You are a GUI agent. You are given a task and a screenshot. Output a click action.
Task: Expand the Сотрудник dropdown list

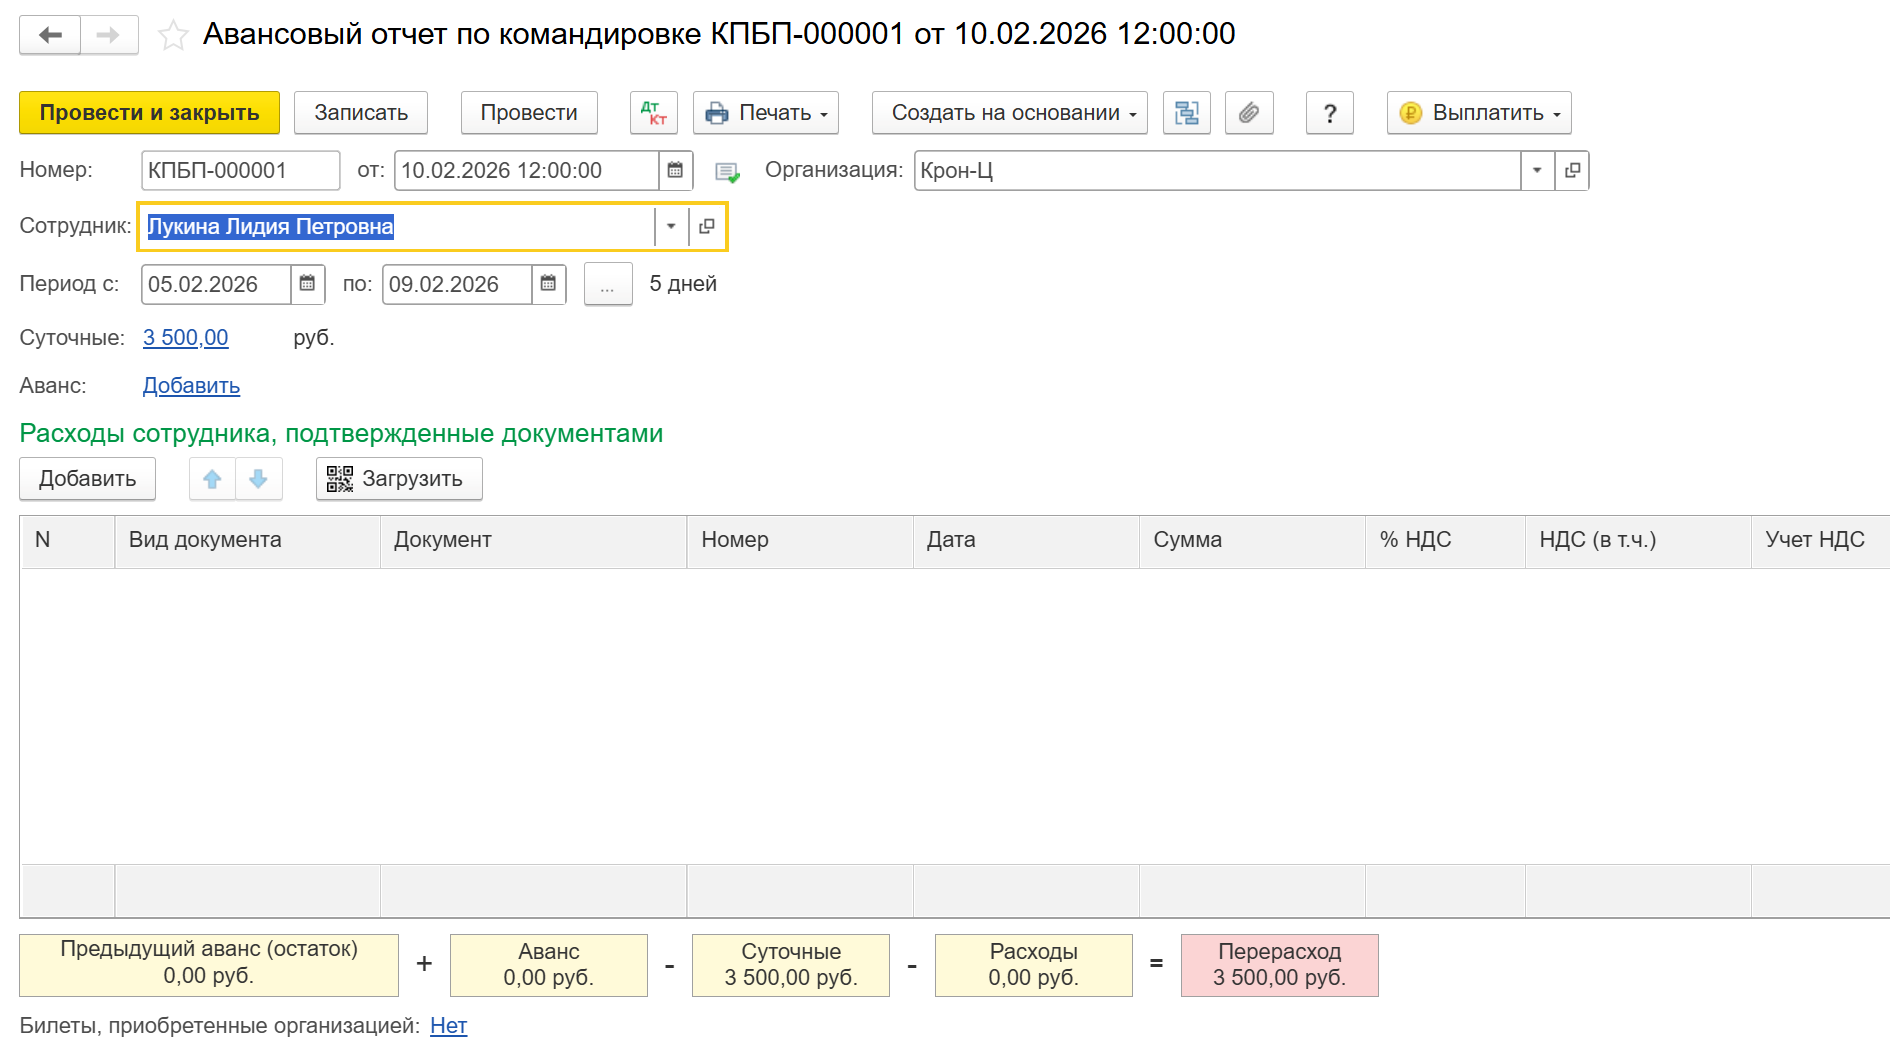tap(671, 226)
